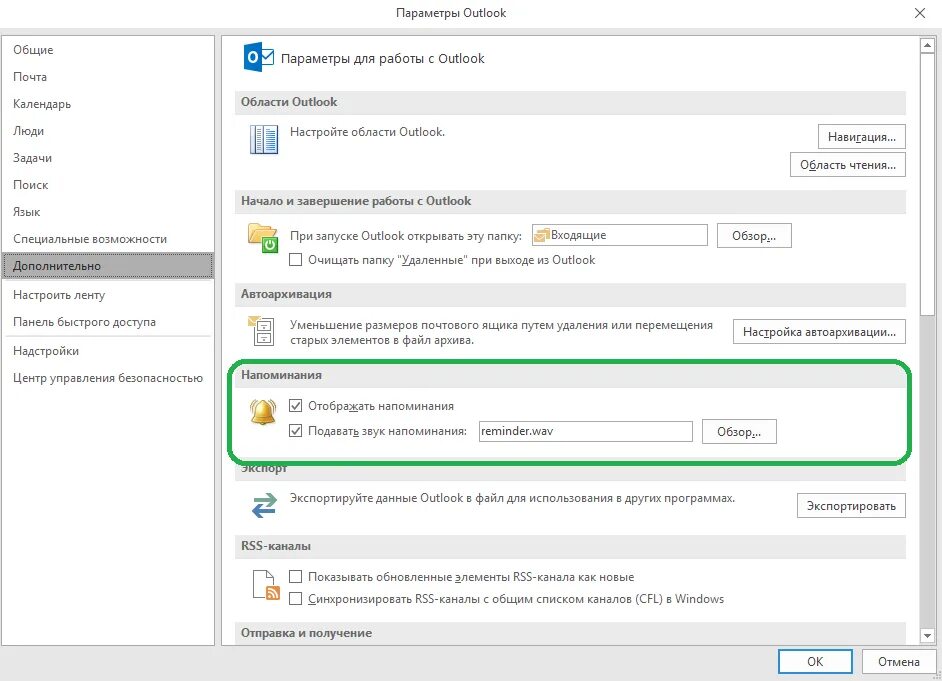Image resolution: width=942 pixels, height=681 pixels.
Task: Click the 'Экспортировать' button
Action: coord(851,506)
